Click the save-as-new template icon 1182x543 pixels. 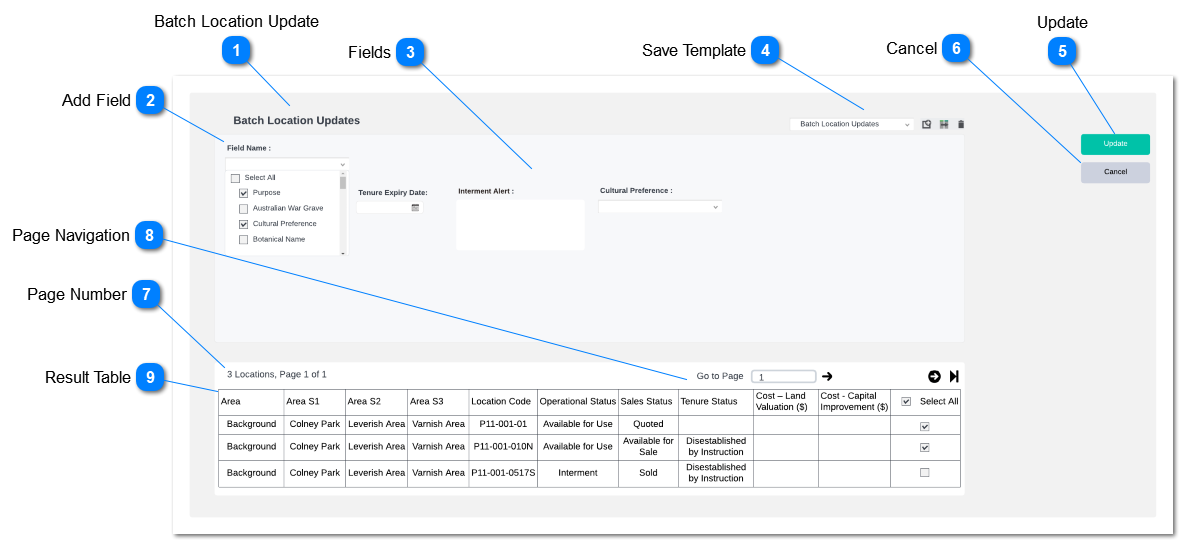coord(926,124)
